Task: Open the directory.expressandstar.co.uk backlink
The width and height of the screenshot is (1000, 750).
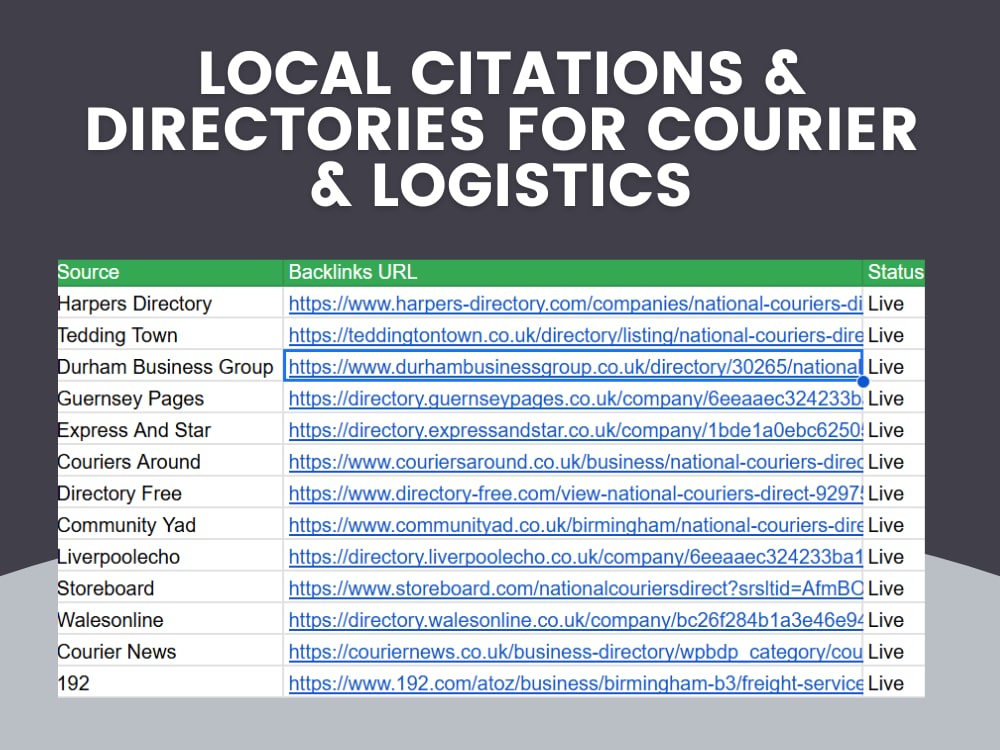Action: click(x=575, y=430)
